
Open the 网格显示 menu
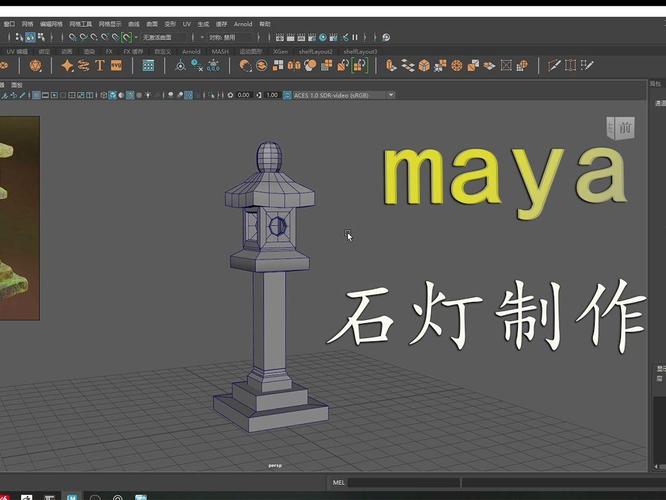[x=110, y=24]
